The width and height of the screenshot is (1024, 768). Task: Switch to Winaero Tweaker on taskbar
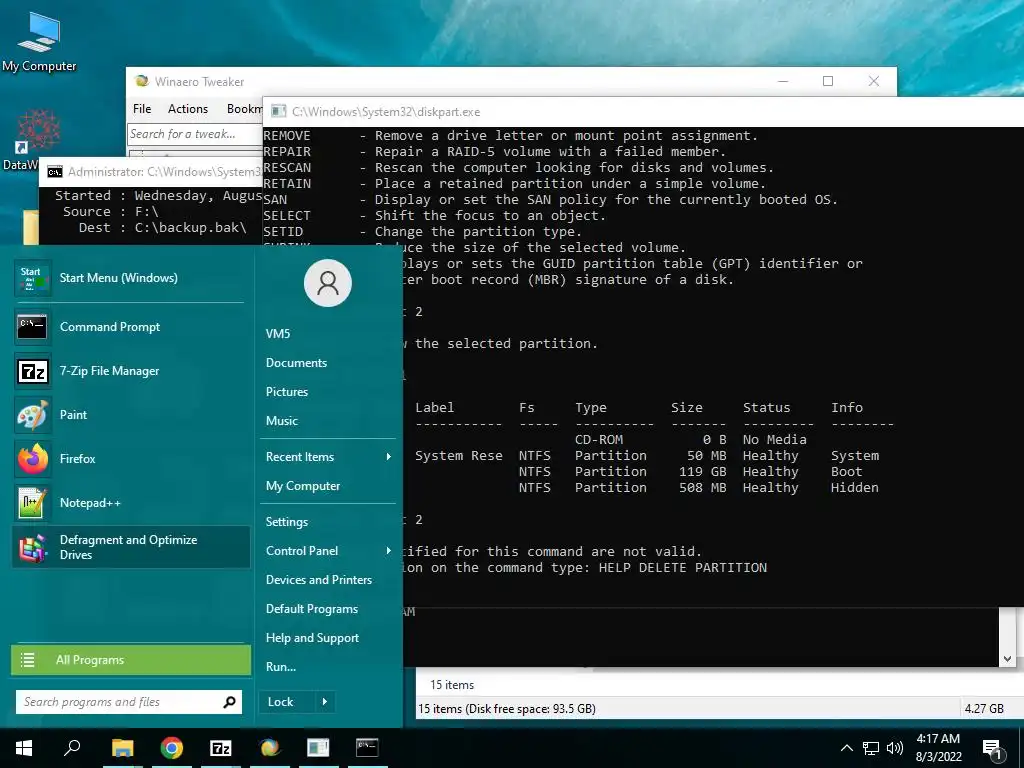[270, 748]
